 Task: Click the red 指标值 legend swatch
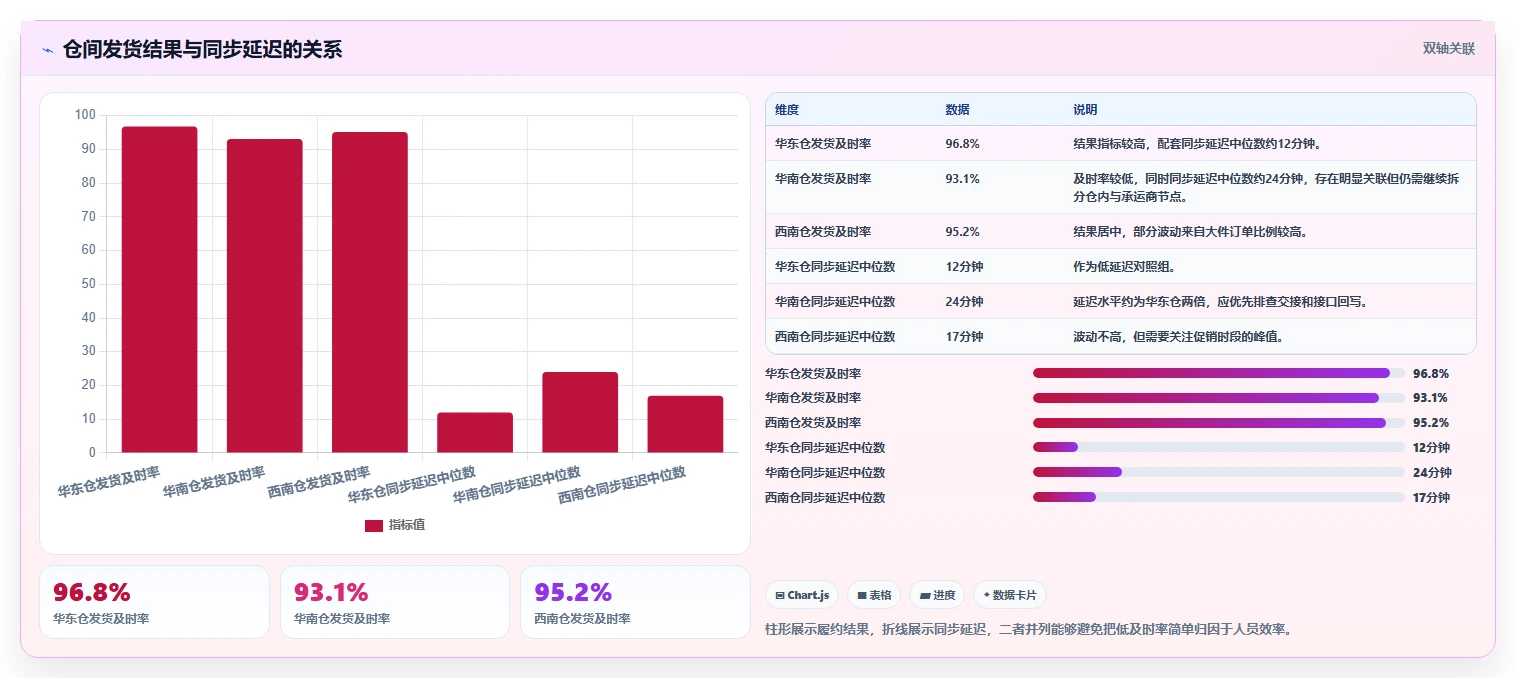tap(374, 525)
